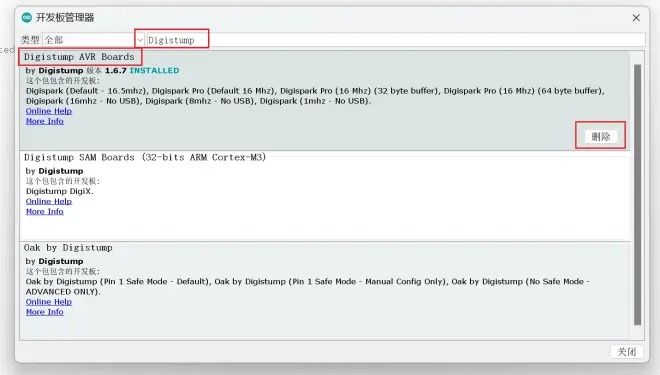Close the 开发板管理器 dialog with X
Viewport: 660px width, 375px height.
click(636, 18)
